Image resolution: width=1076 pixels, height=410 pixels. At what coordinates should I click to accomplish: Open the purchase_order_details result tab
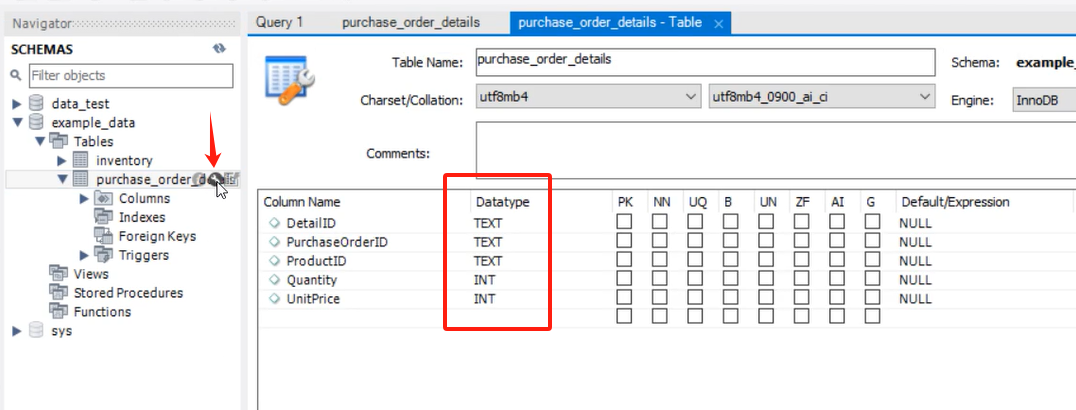click(411, 22)
